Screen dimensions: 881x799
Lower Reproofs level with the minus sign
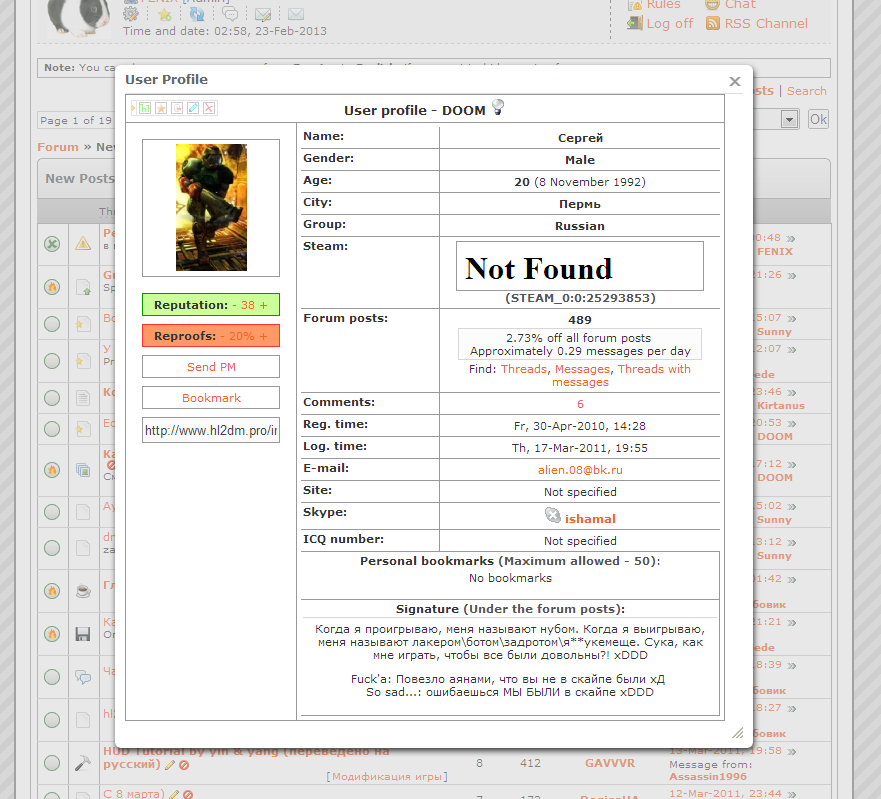pyautogui.click(x=222, y=336)
